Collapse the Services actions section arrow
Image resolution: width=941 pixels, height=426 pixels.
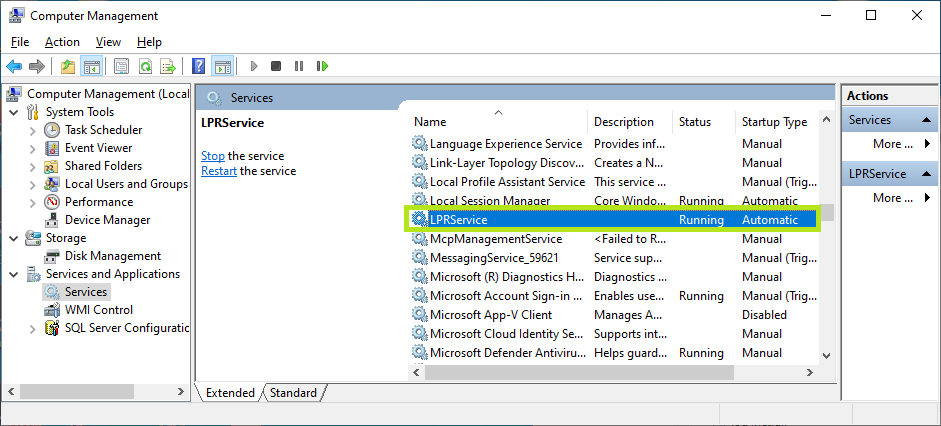click(926, 120)
